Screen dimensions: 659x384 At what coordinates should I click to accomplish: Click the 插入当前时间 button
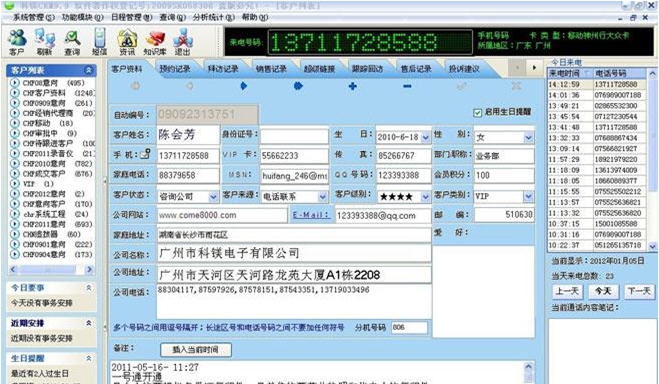(x=195, y=350)
